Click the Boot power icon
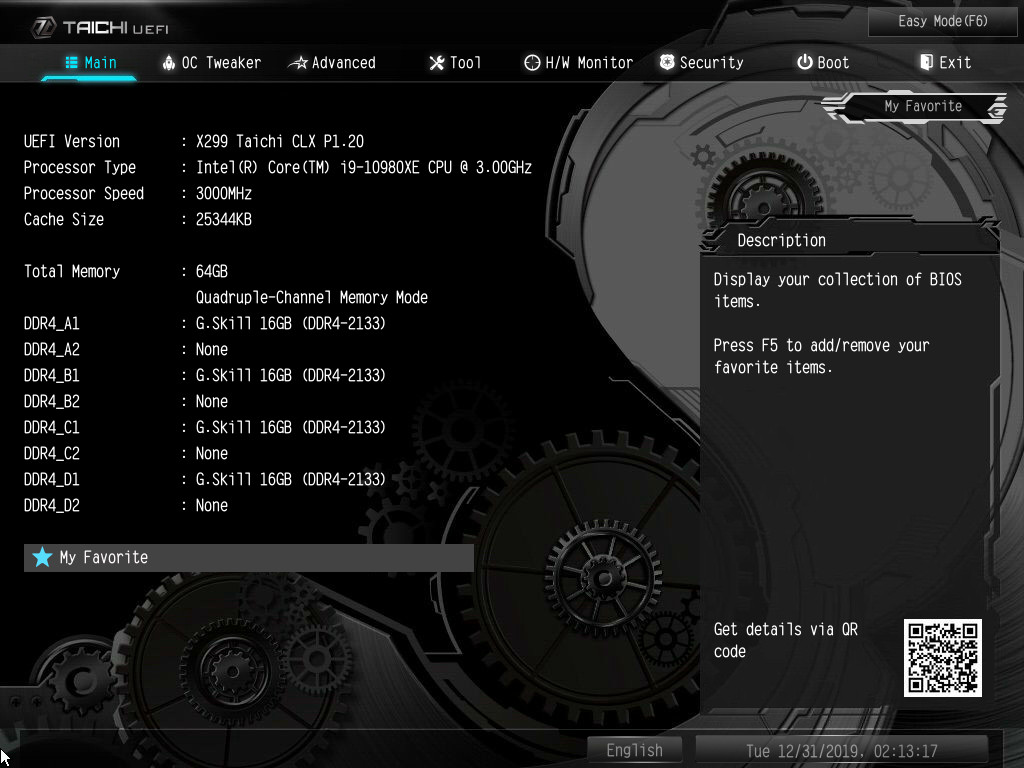 tap(804, 63)
